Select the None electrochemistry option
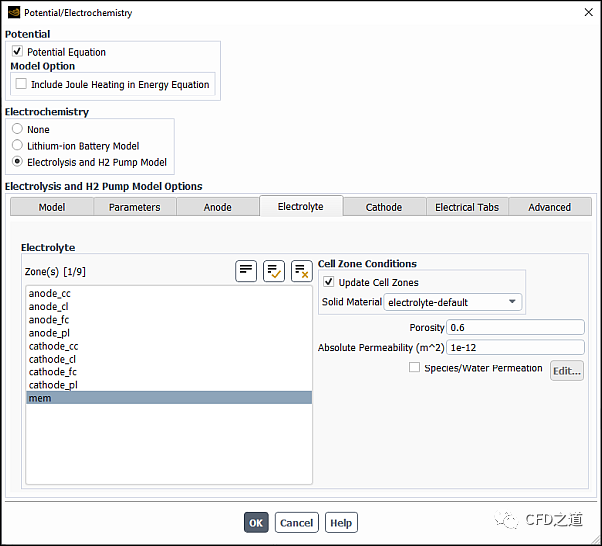 click(x=18, y=130)
